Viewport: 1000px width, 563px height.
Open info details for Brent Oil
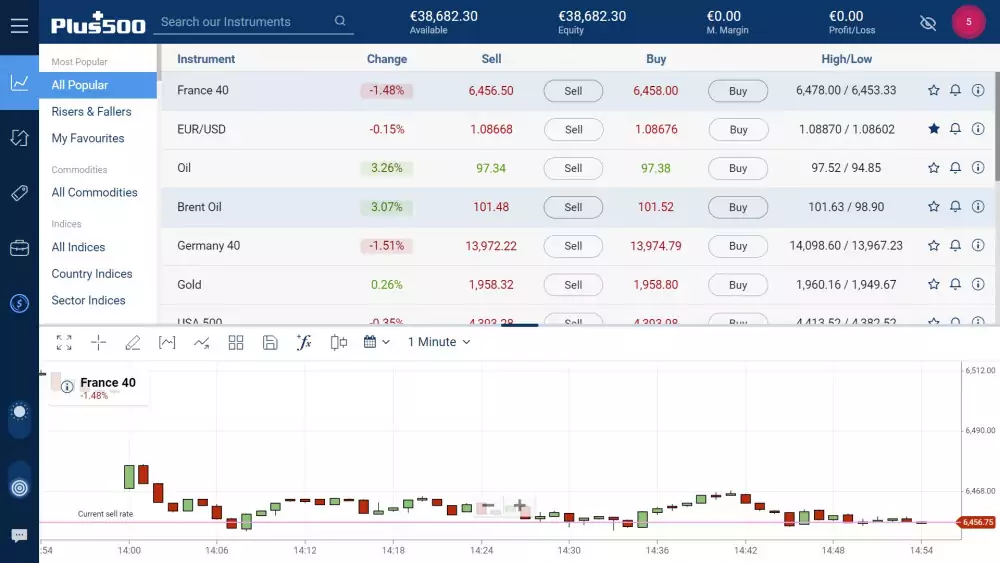(x=978, y=207)
